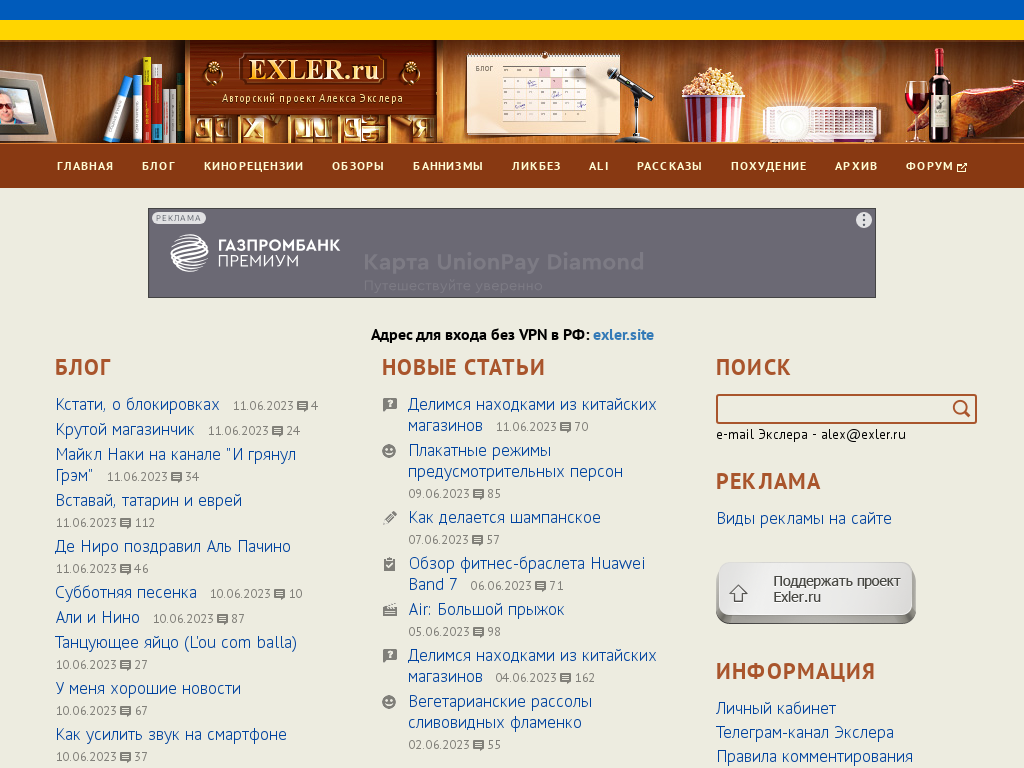Open 'Обзор фитнес-браслета Huawei Band 7'
Screen dimensions: 1024x768
(526, 573)
